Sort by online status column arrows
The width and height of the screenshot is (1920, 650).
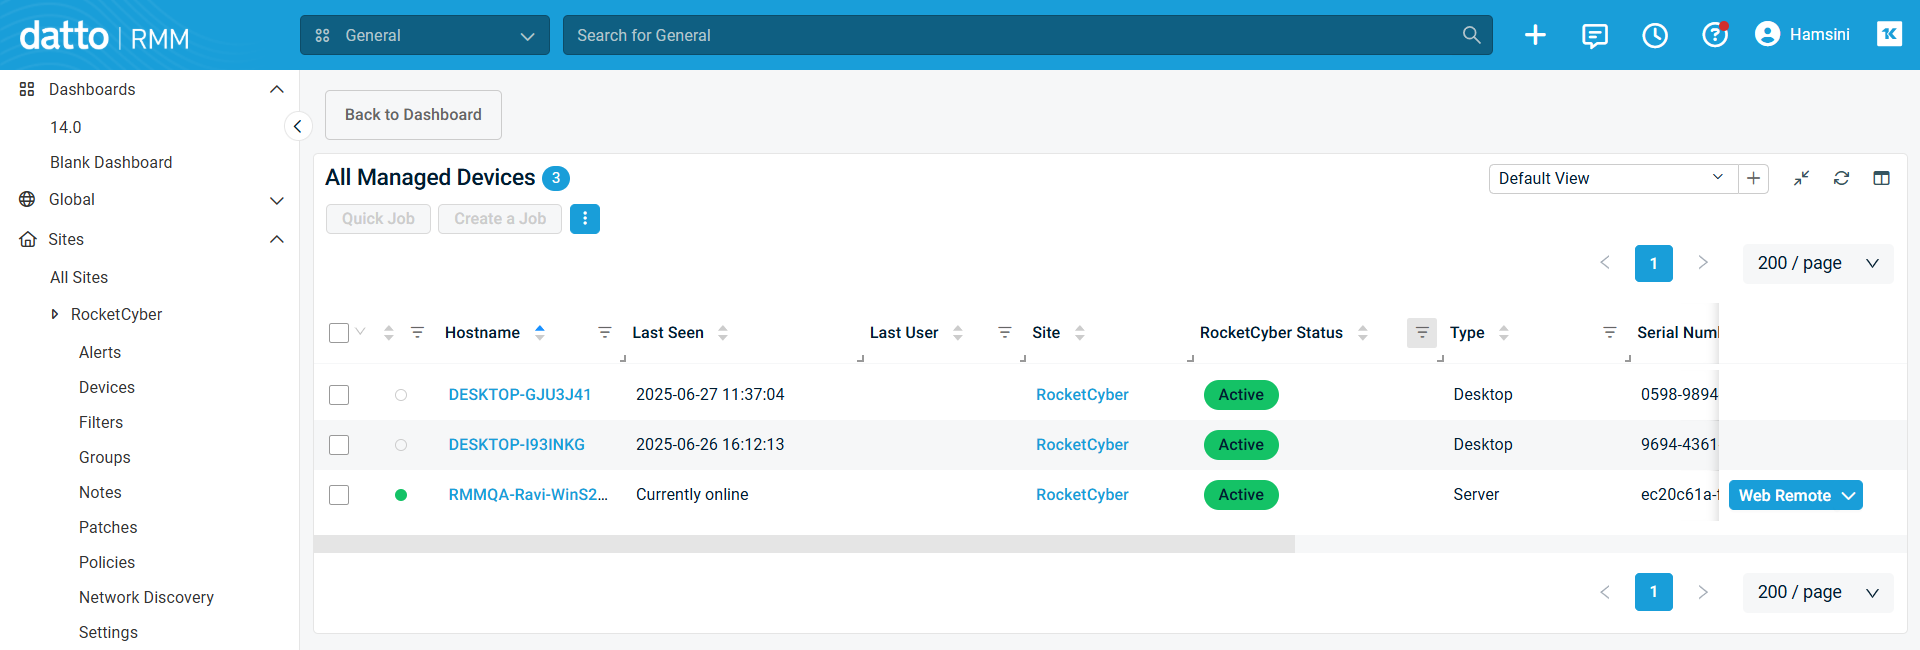[389, 333]
